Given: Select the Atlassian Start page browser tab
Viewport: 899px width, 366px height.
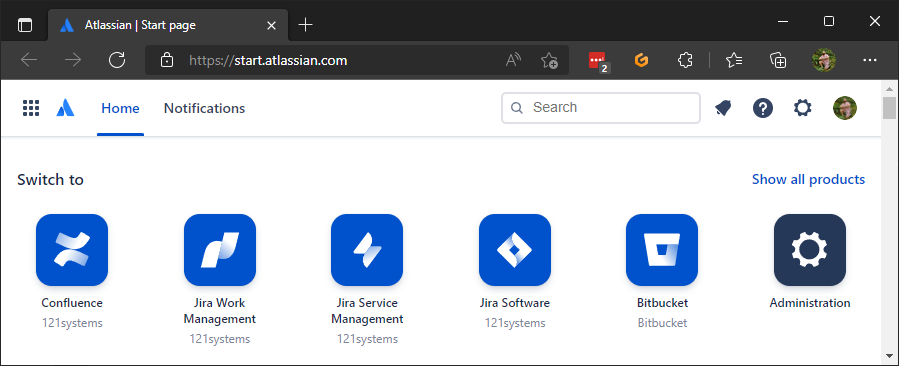Looking at the screenshot, I should coord(168,25).
